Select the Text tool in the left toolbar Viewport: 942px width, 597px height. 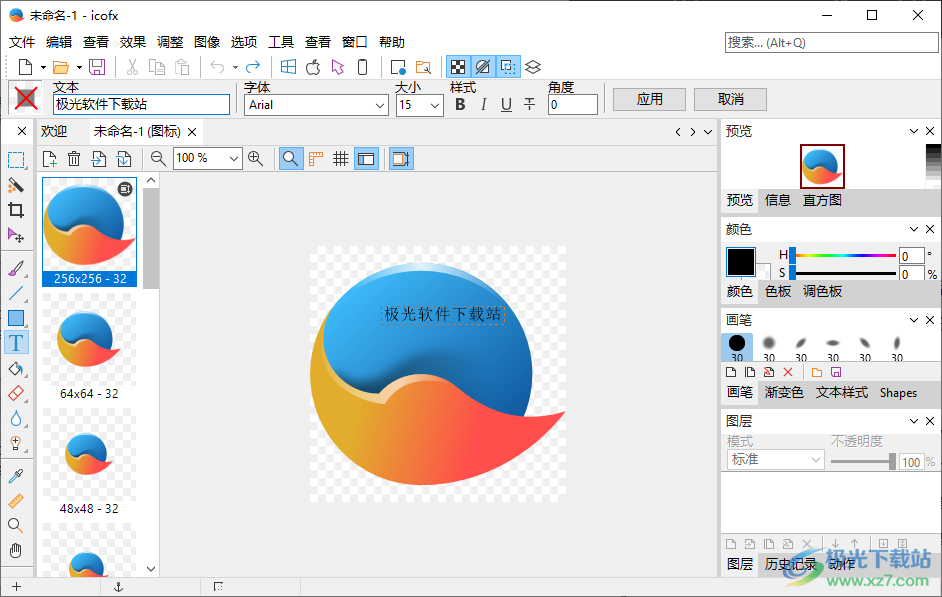(15, 342)
